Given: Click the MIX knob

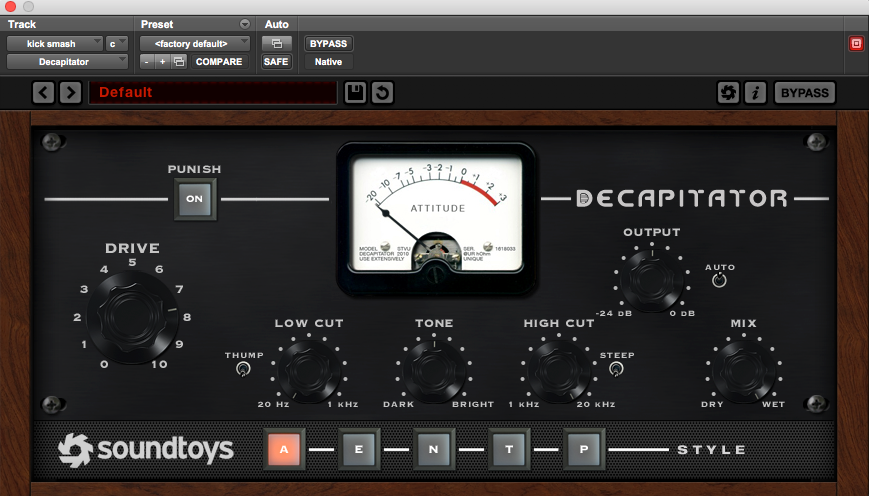Looking at the screenshot, I should pyautogui.click(x=744, y=371).
